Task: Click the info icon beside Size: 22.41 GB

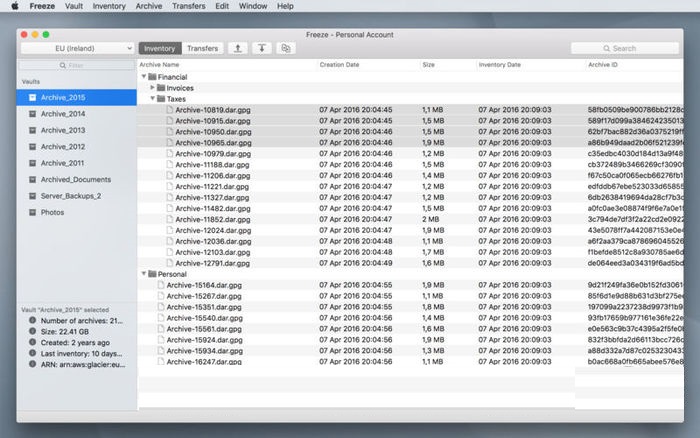Action: (32, 331)
